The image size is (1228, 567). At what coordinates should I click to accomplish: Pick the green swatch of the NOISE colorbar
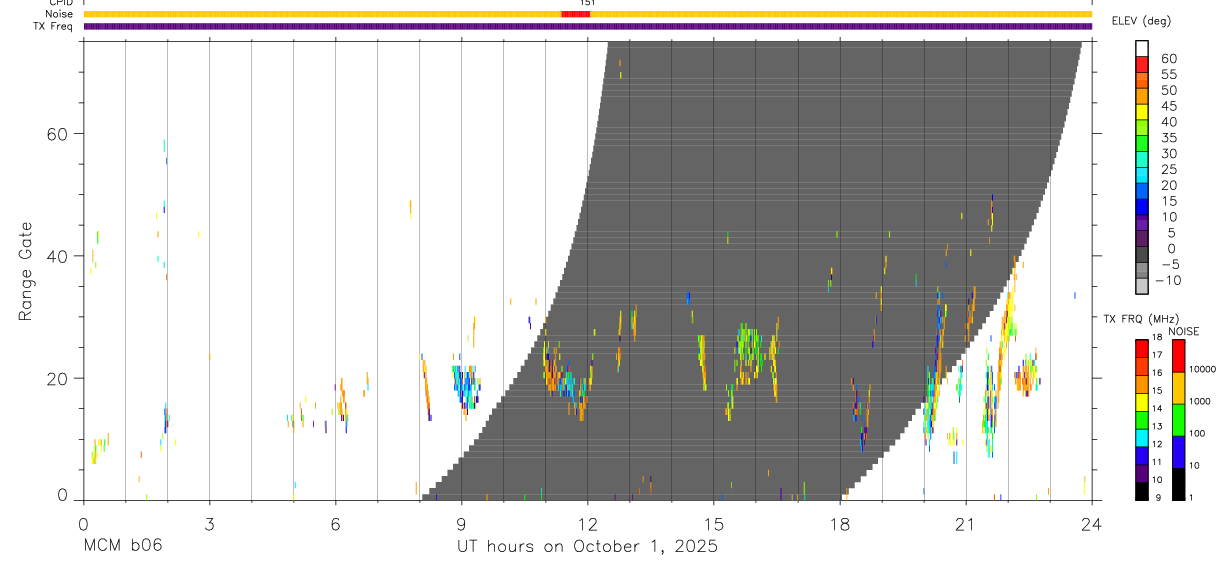[1178, 420]
